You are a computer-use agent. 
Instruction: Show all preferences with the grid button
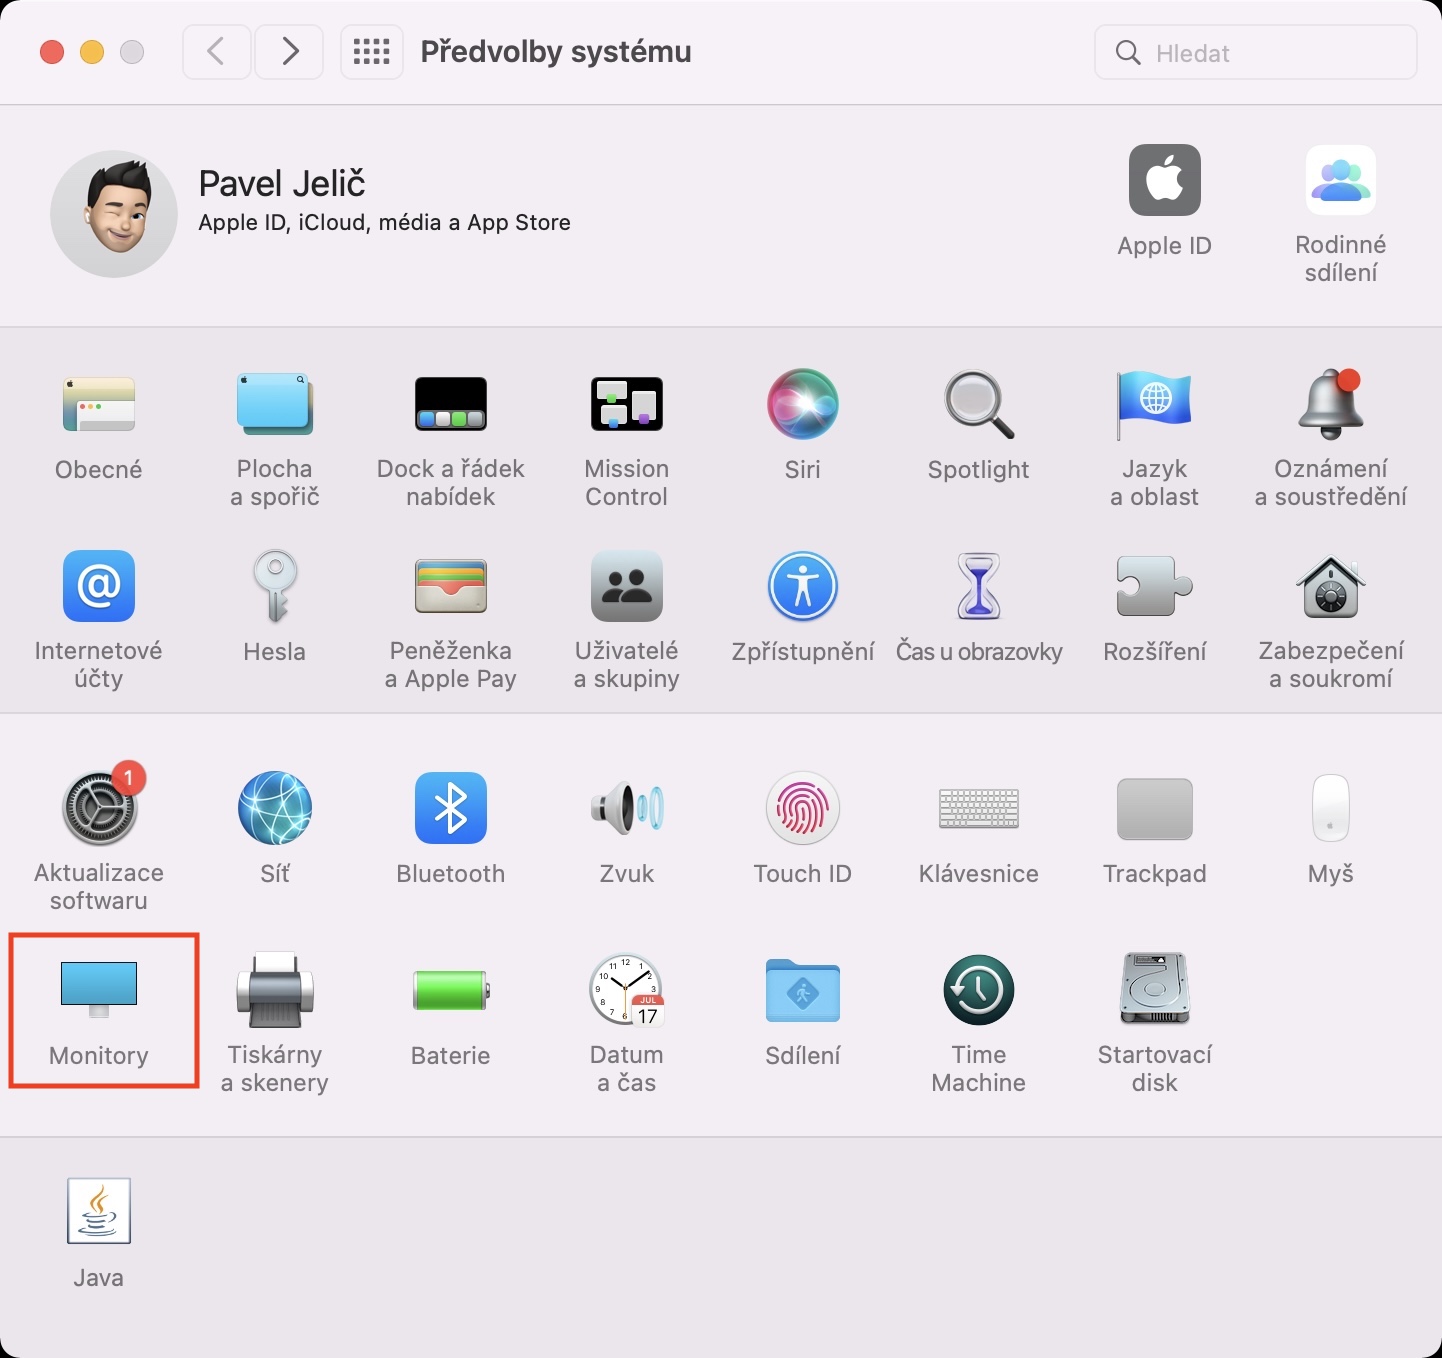coord(372,51)
